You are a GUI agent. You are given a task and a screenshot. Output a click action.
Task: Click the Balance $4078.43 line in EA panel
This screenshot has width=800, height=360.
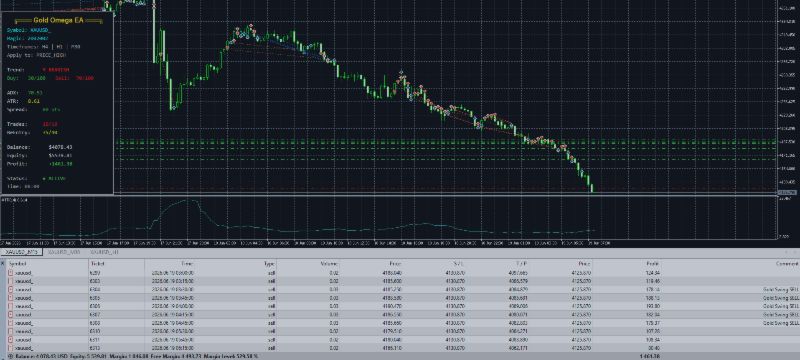pos(40,147)
